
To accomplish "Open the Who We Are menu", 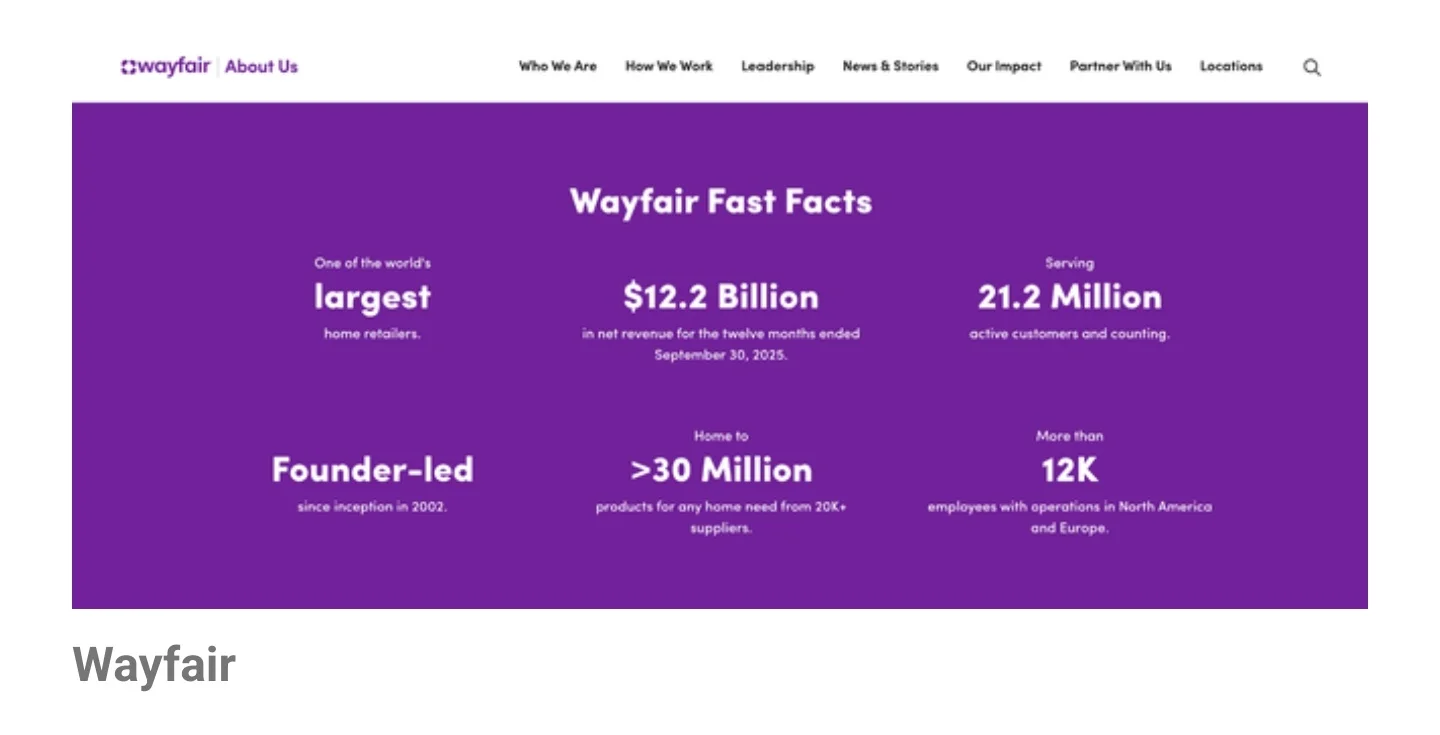I will coord(557,66).
